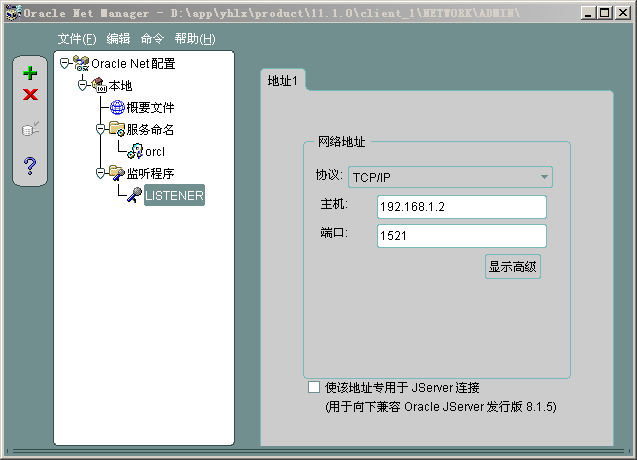The width and height of the screenshot is (637, 460).
Task: Click the orcl service icon
Action: 135,151
